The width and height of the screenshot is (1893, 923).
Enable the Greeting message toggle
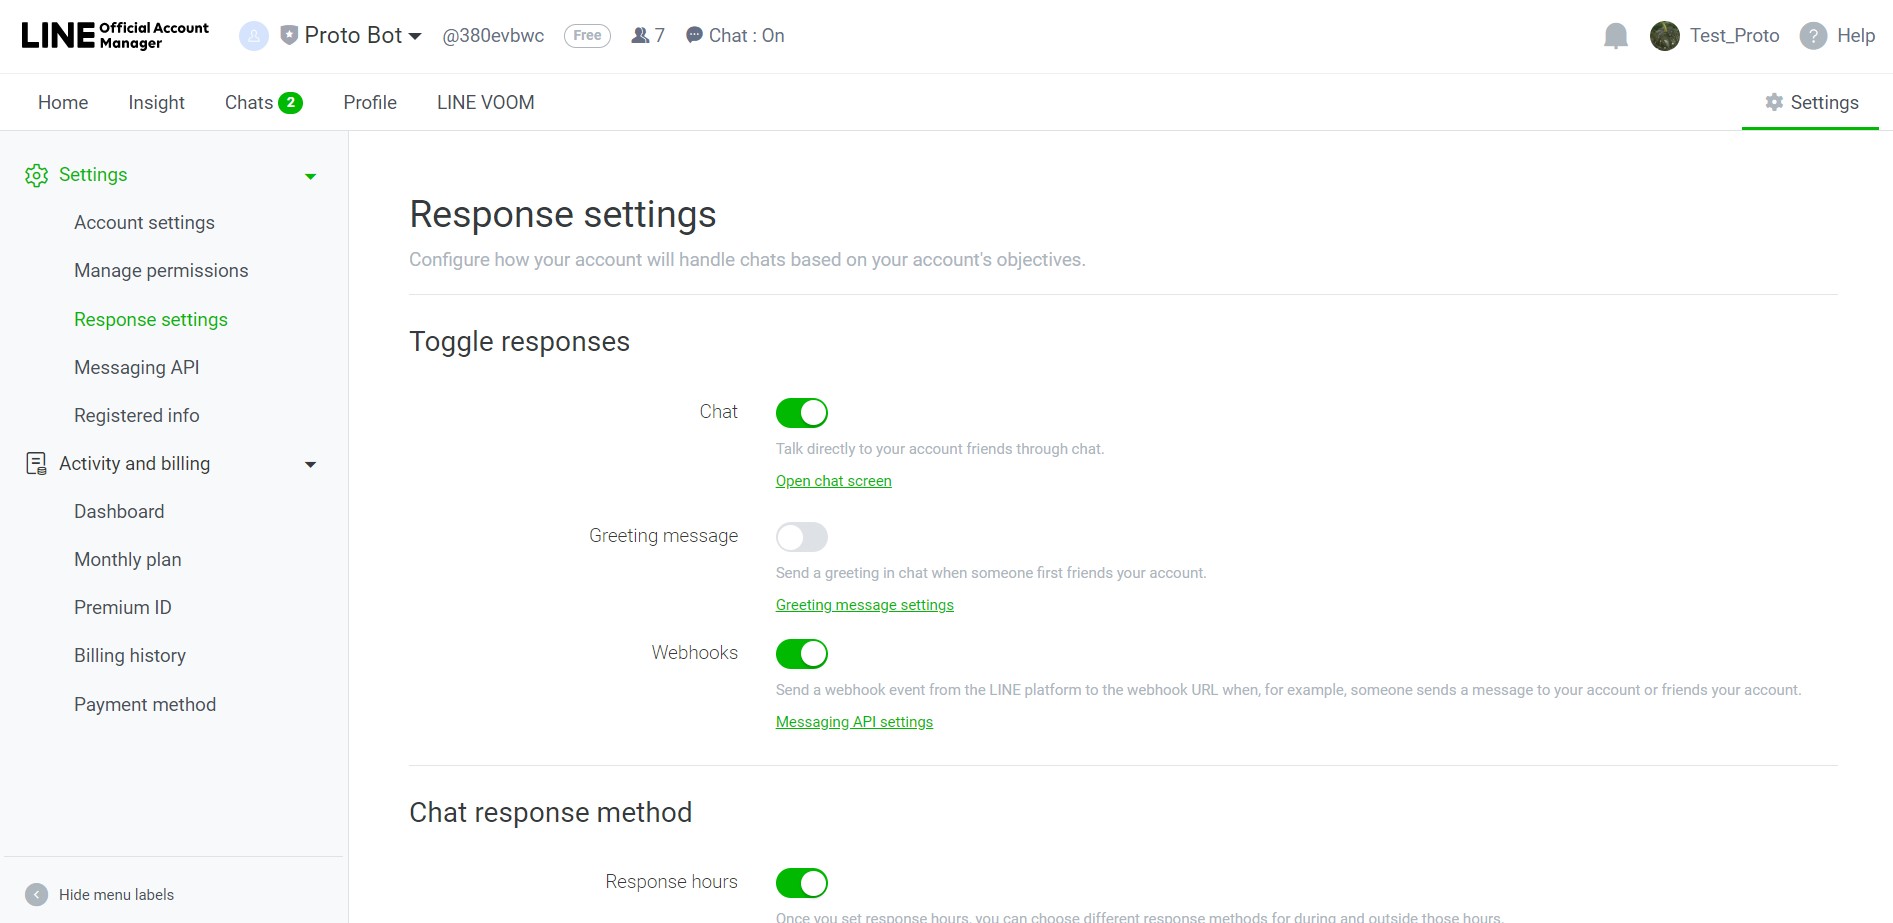tap(802, 537)
